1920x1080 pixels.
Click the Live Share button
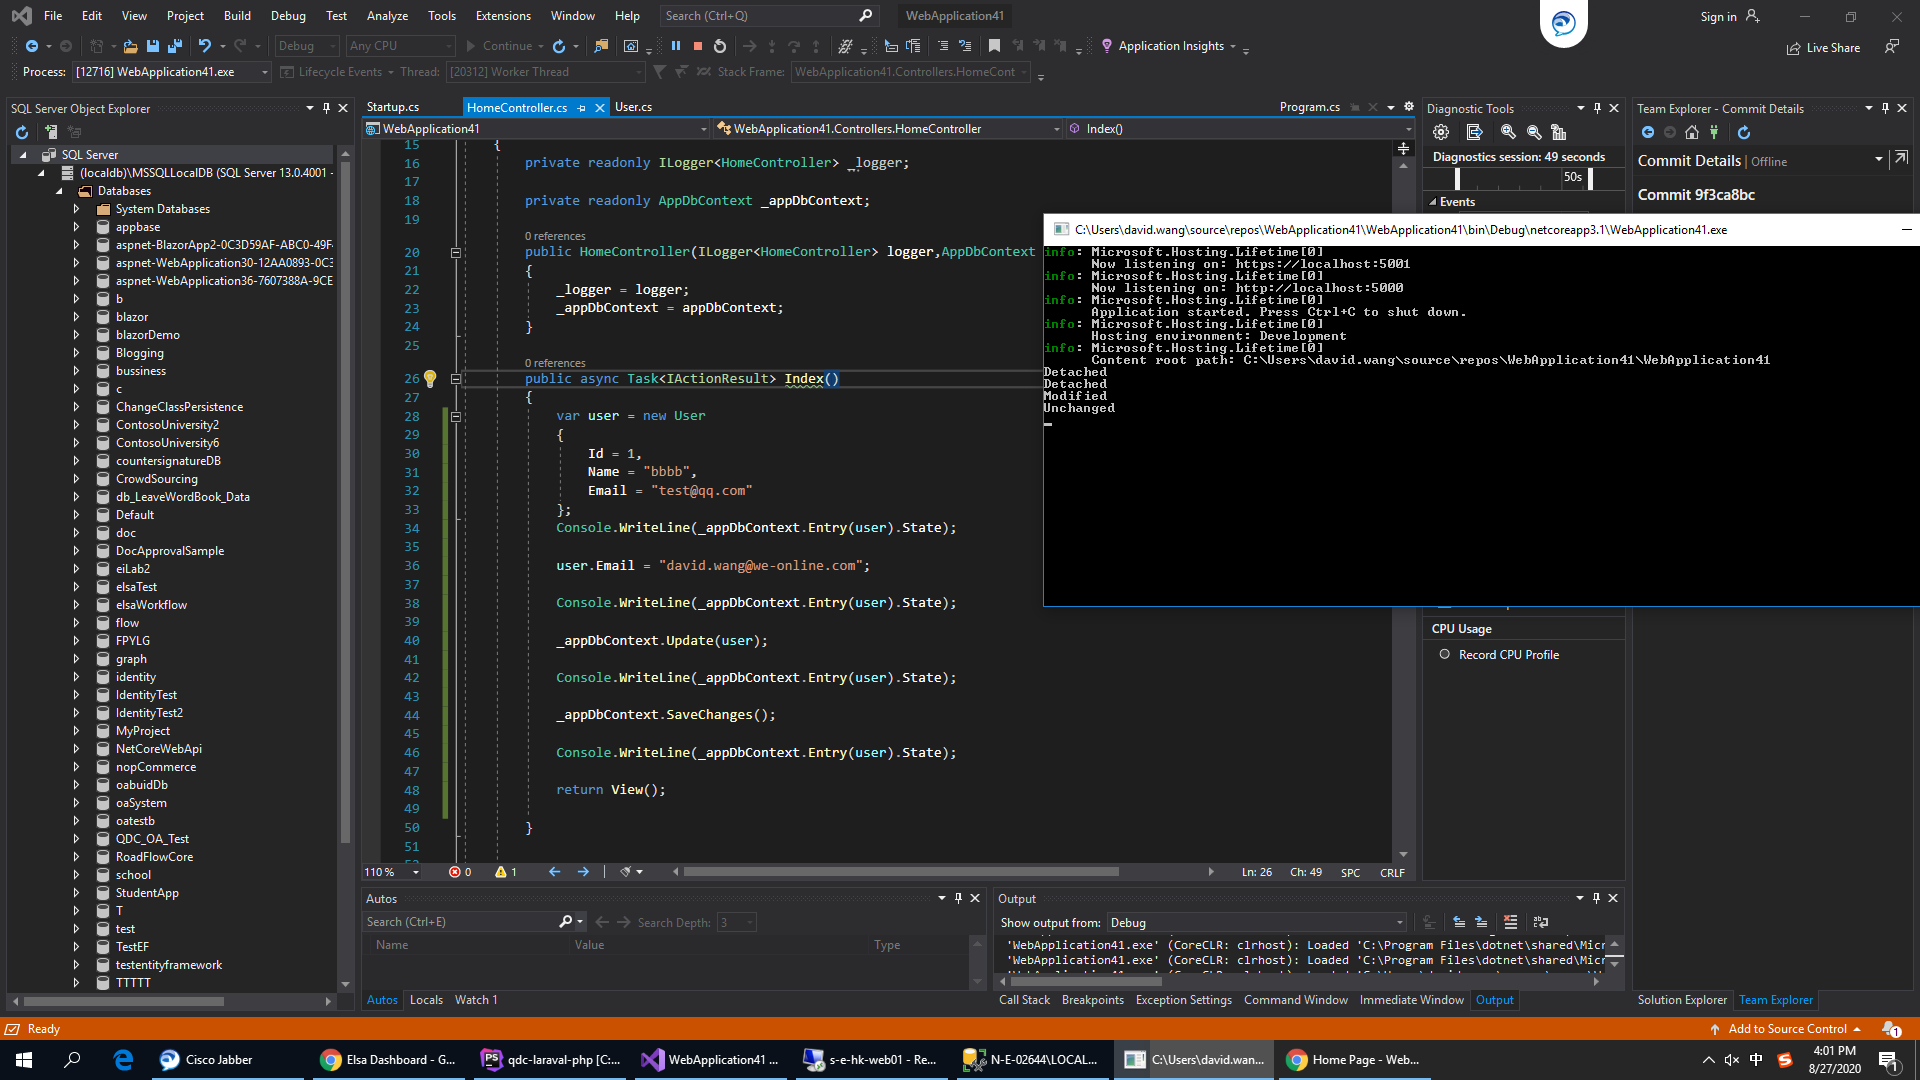click(1824, 48)
